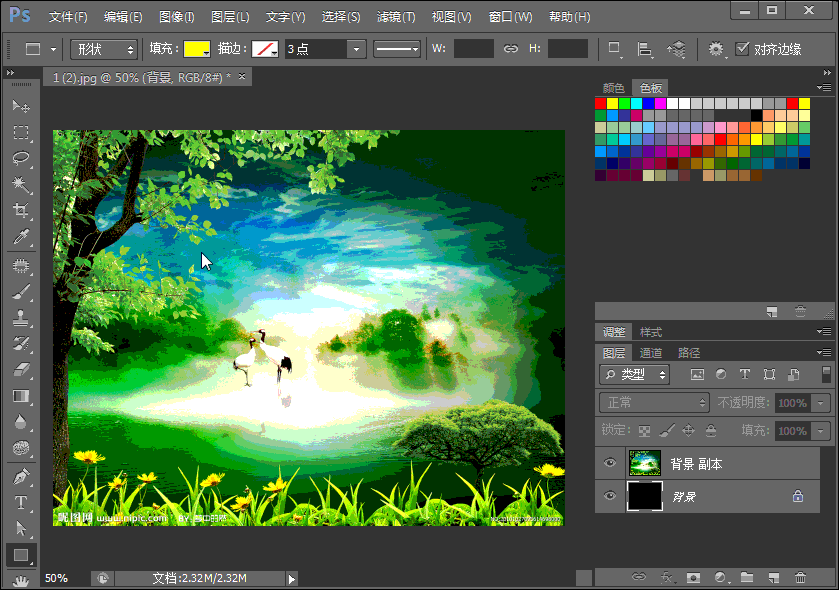Open the 图像(I) menu

click(x=177, y=17)
